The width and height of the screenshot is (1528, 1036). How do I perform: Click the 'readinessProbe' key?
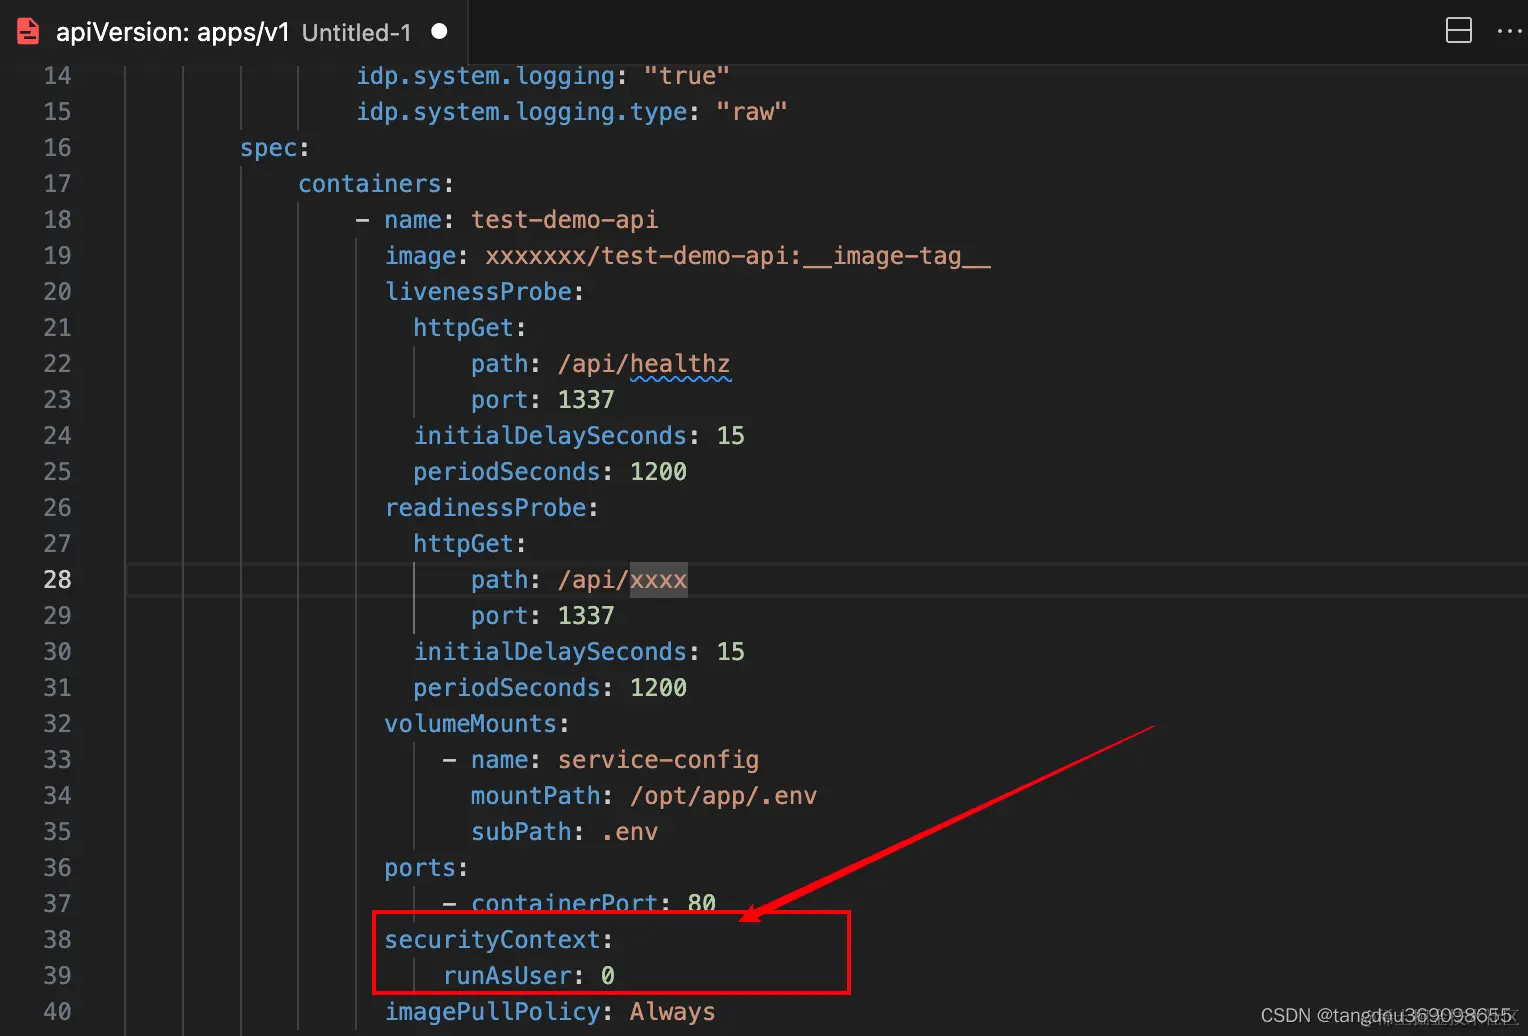(x=485, y=508)
